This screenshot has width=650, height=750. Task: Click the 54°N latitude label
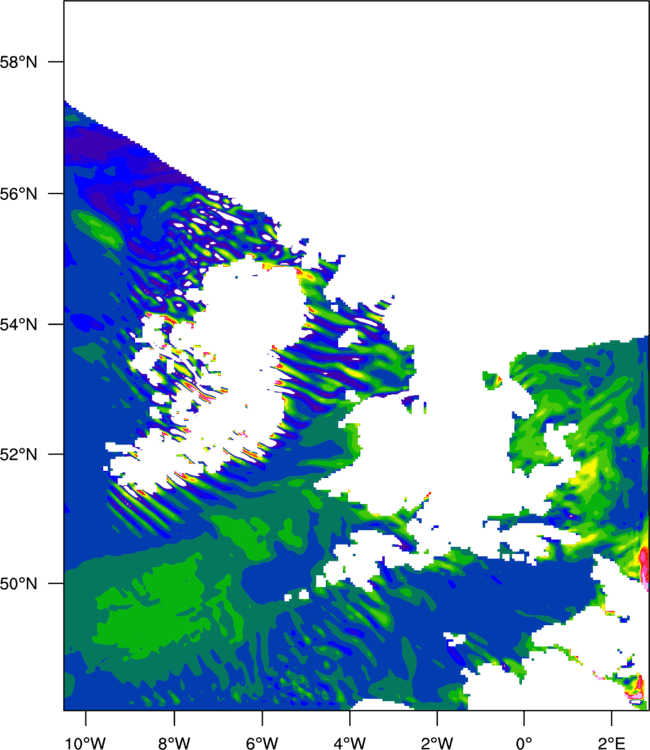pos(18,325)
